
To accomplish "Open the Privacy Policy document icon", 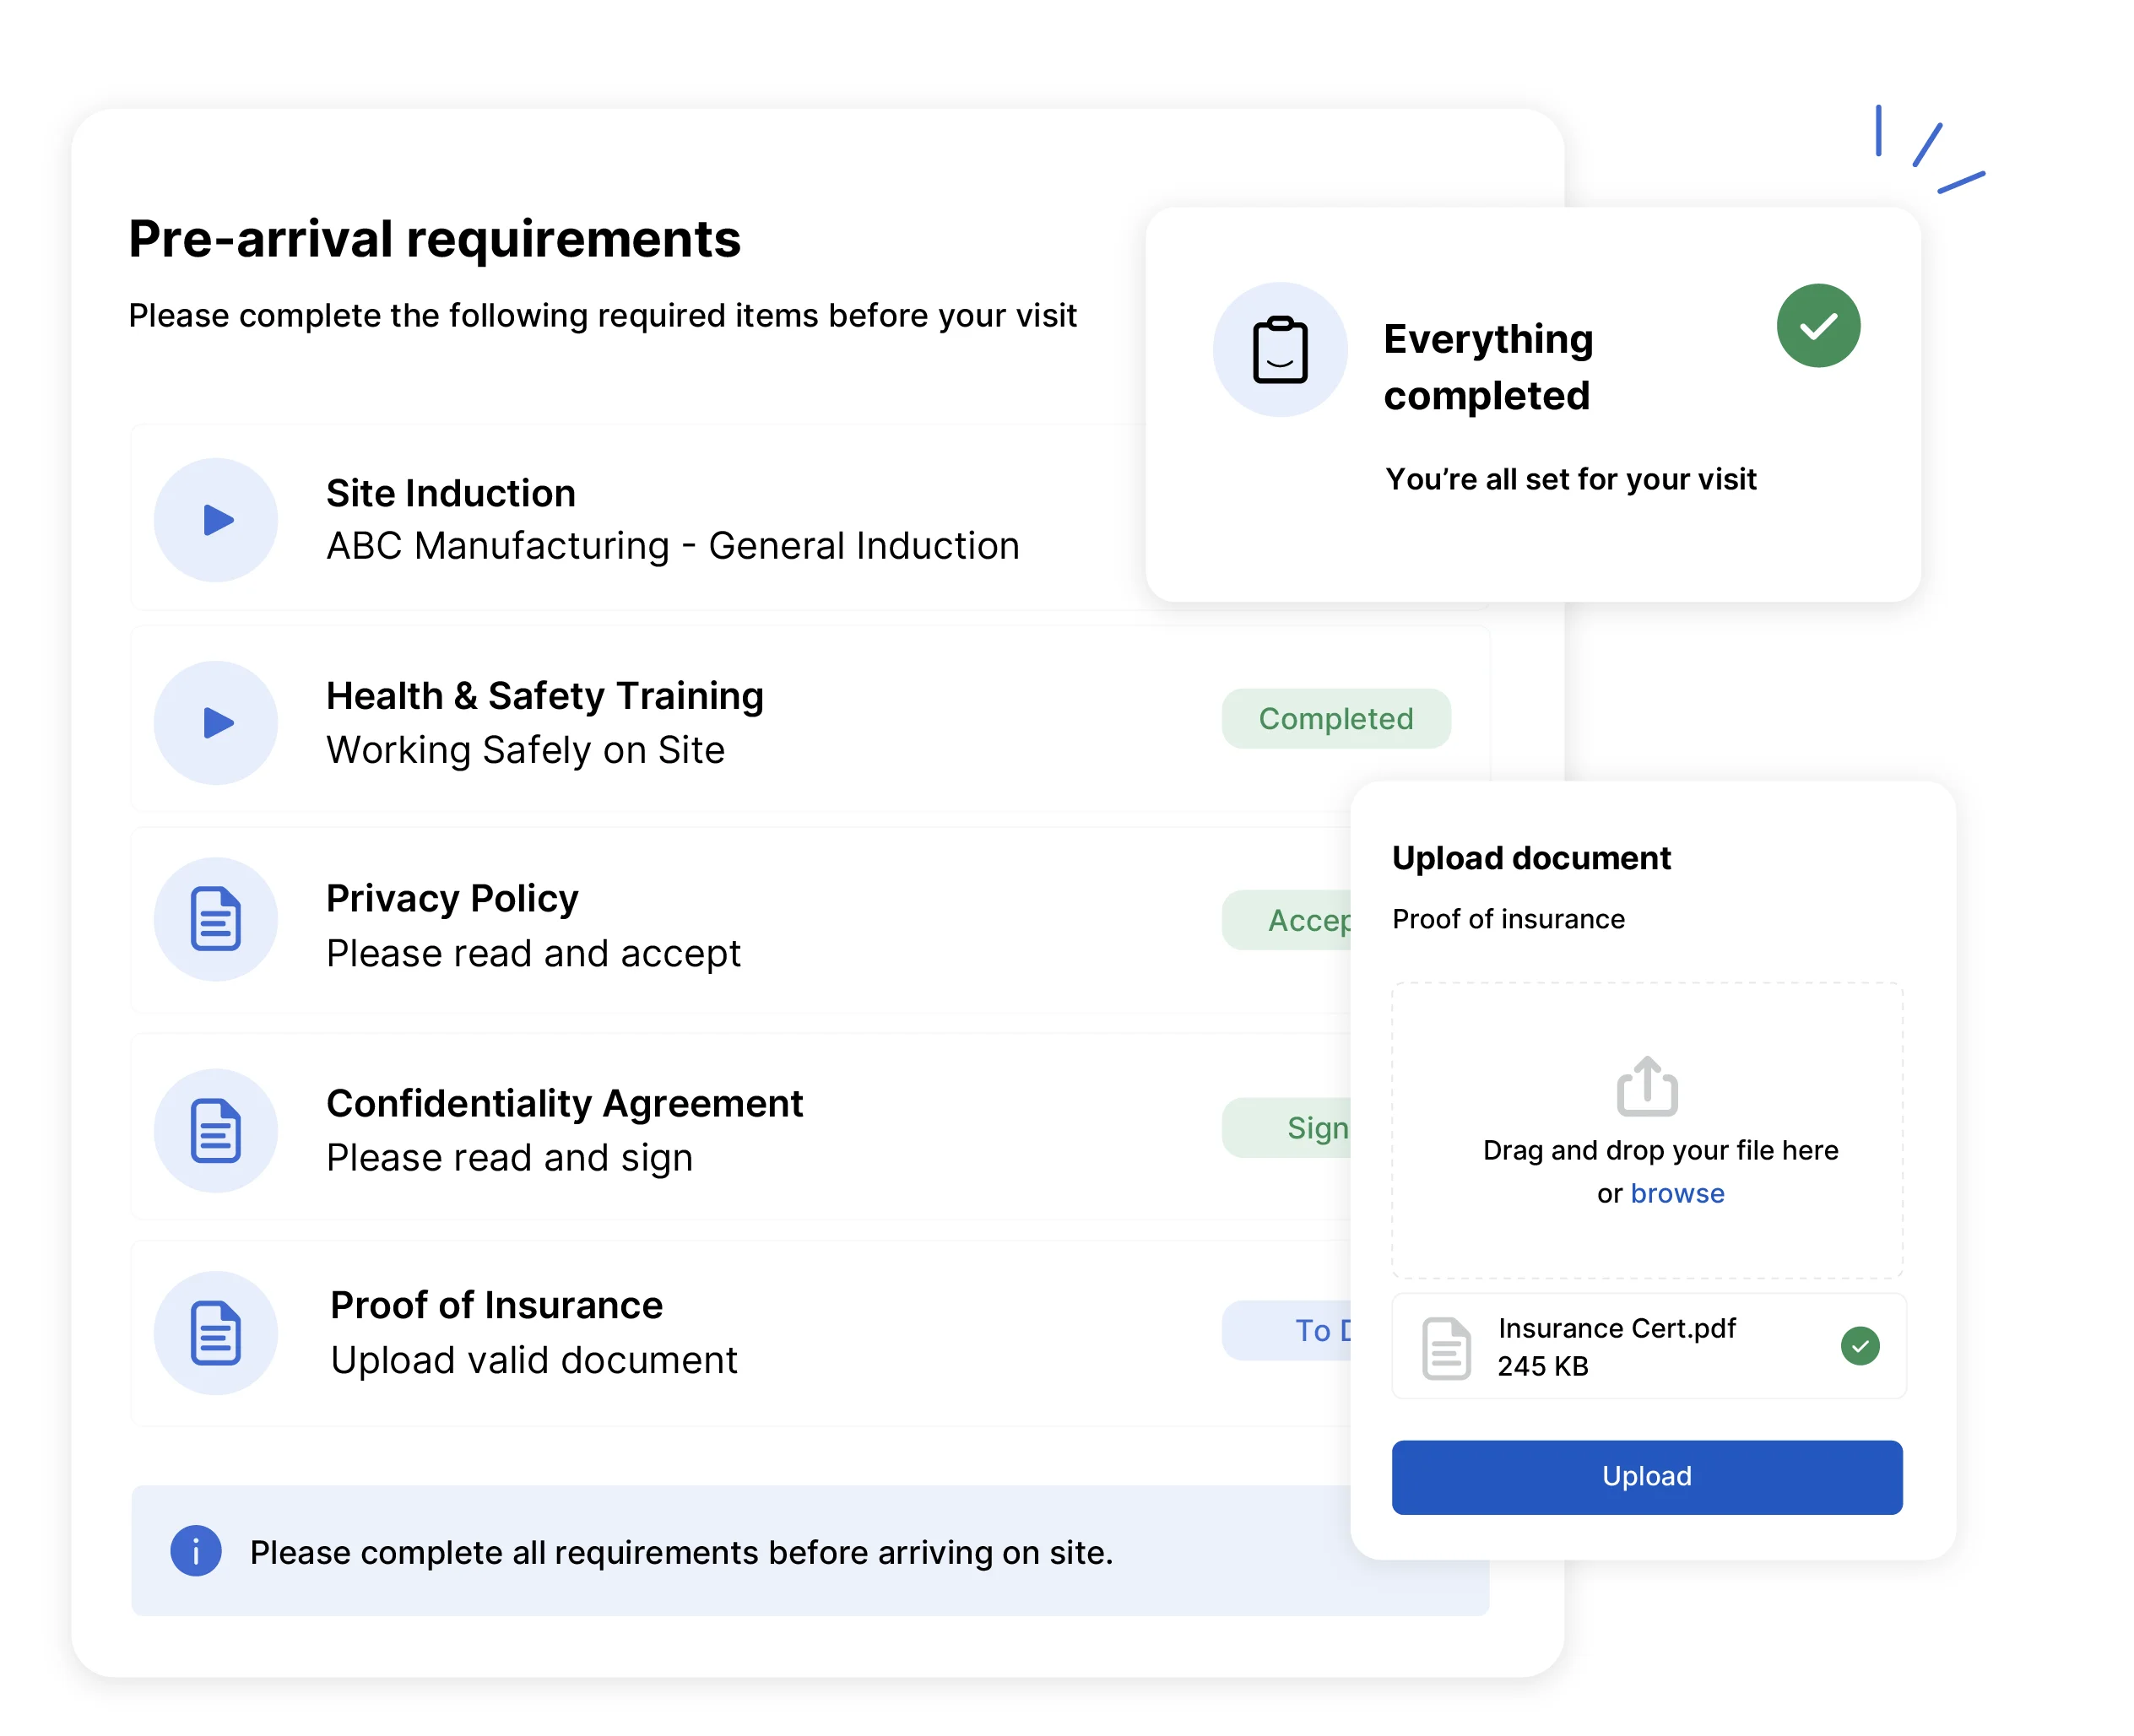I will tap(215, 919).
